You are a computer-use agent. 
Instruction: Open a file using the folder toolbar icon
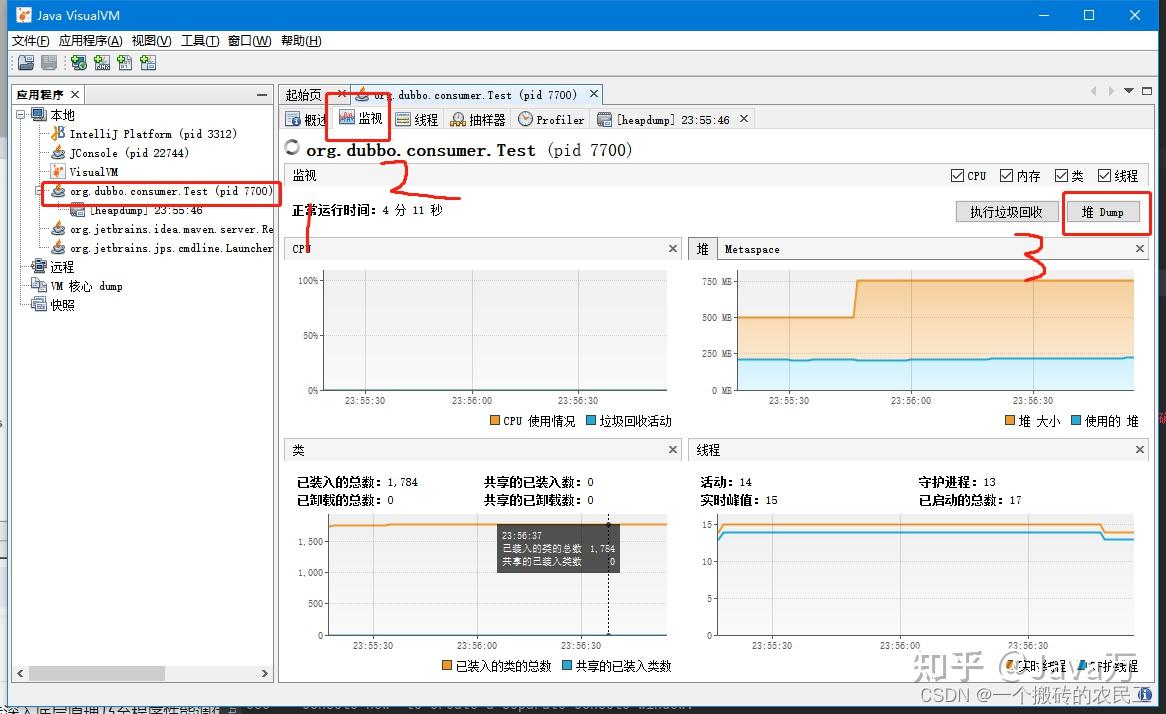tap(25, 63)
